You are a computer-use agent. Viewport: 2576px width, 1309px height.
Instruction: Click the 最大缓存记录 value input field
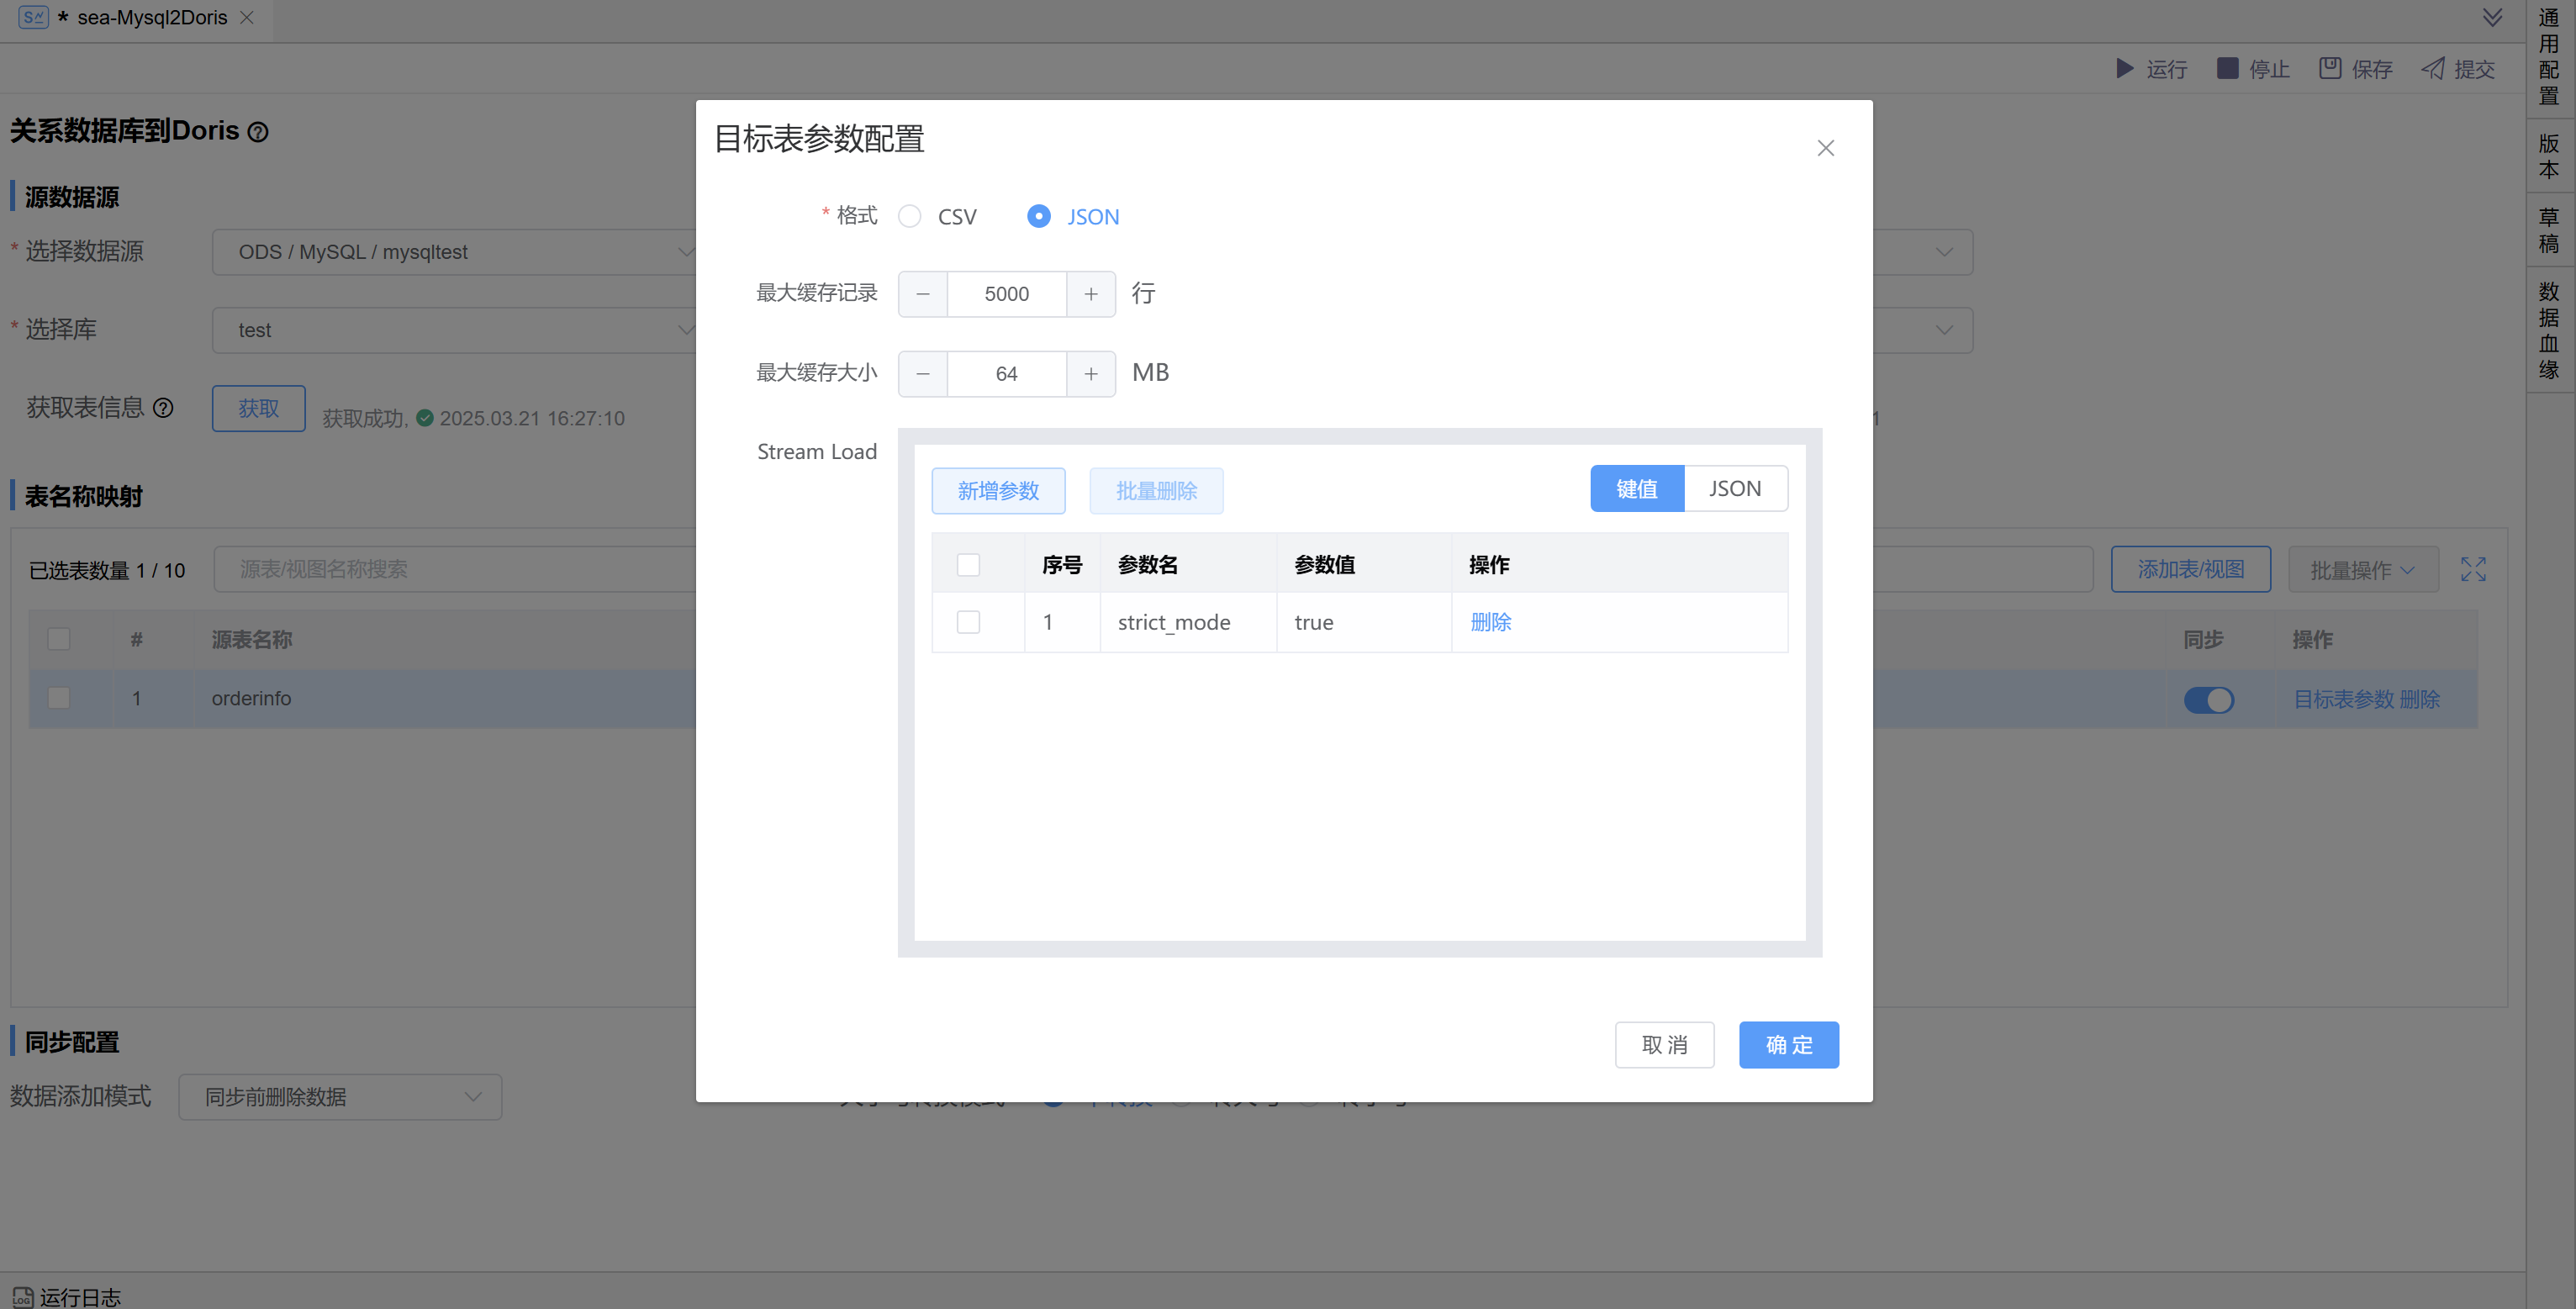(x=1006, y=294)
